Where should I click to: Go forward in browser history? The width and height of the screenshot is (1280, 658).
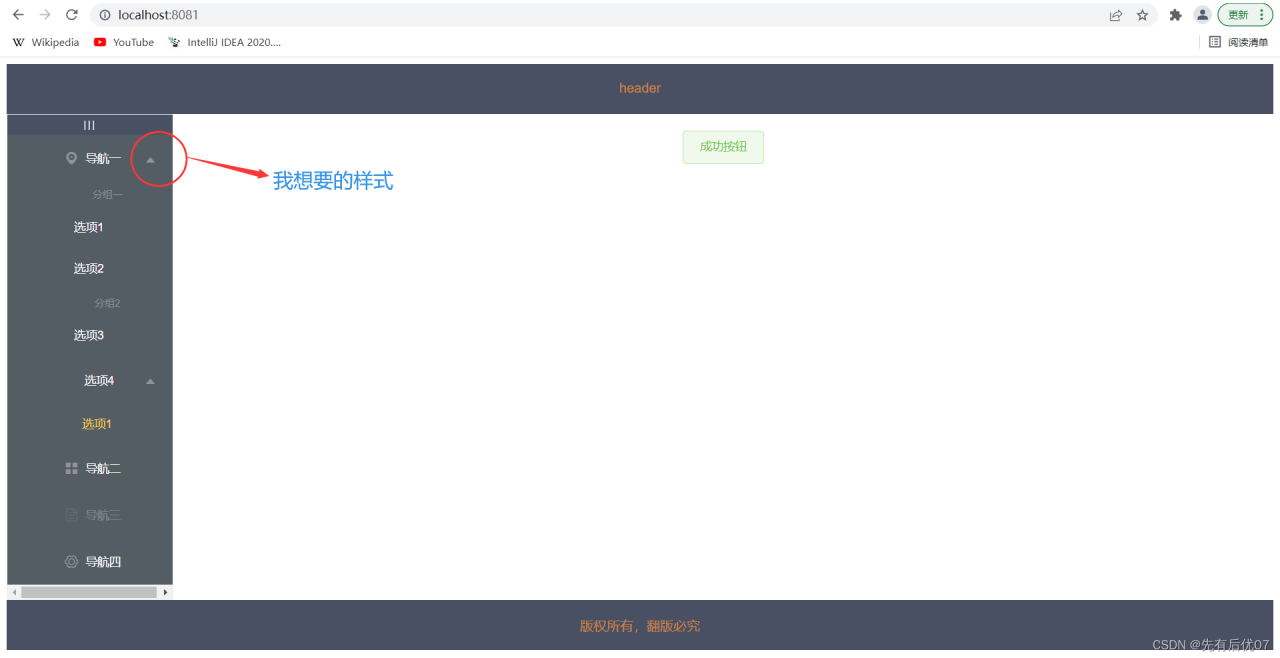point(45,15)
